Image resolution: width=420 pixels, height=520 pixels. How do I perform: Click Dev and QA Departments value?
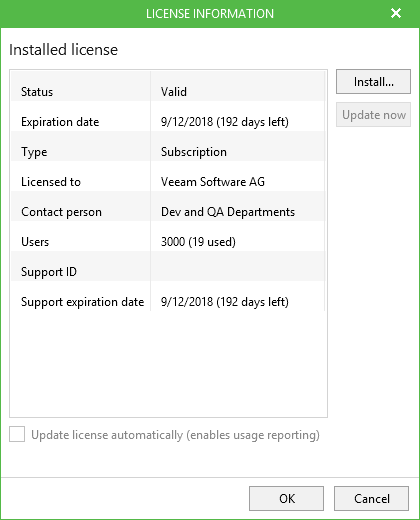pyautogui.click(x=228, y=212)
